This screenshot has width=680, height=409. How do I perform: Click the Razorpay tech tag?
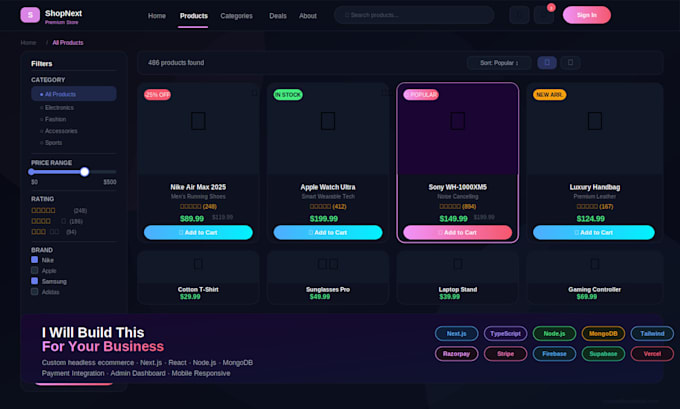click(456, 354)
